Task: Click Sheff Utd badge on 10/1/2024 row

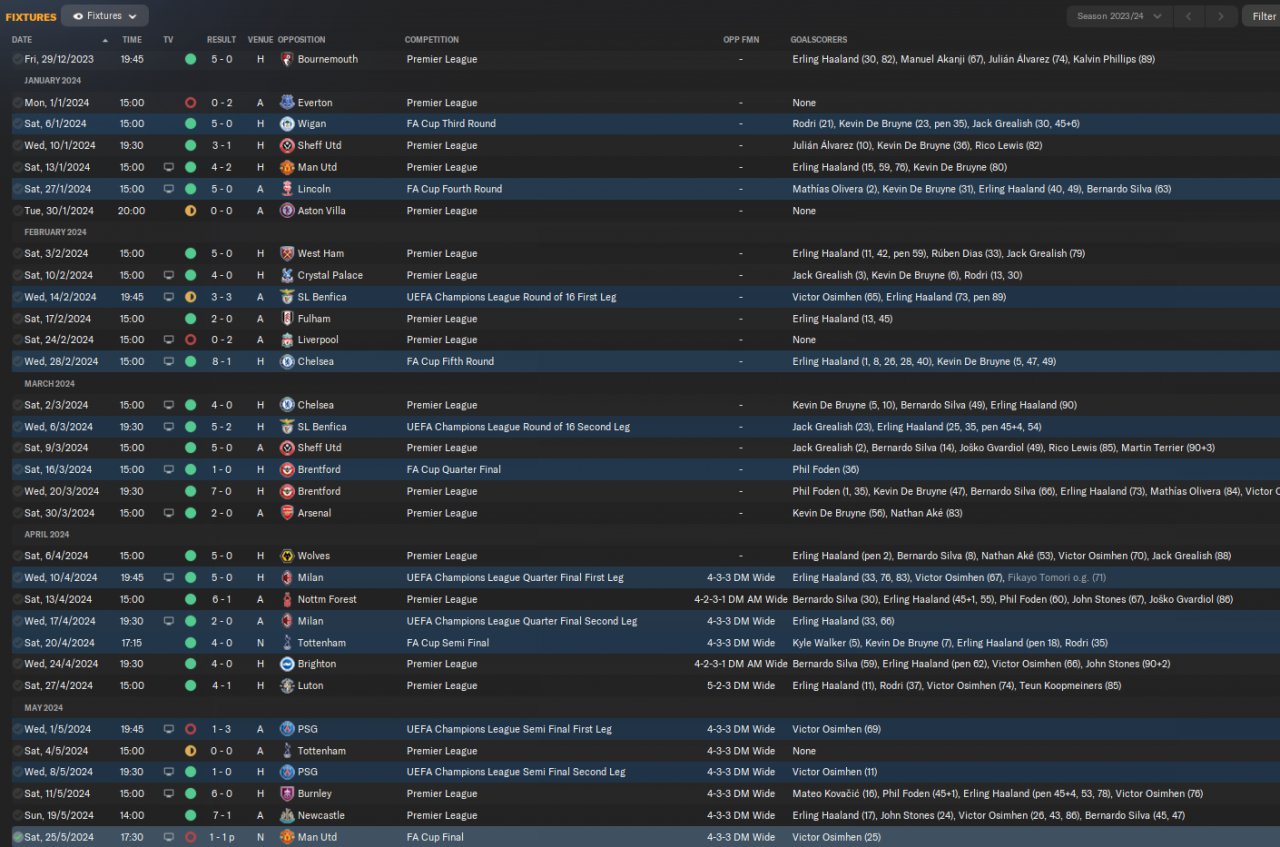Action: (287, 146)
